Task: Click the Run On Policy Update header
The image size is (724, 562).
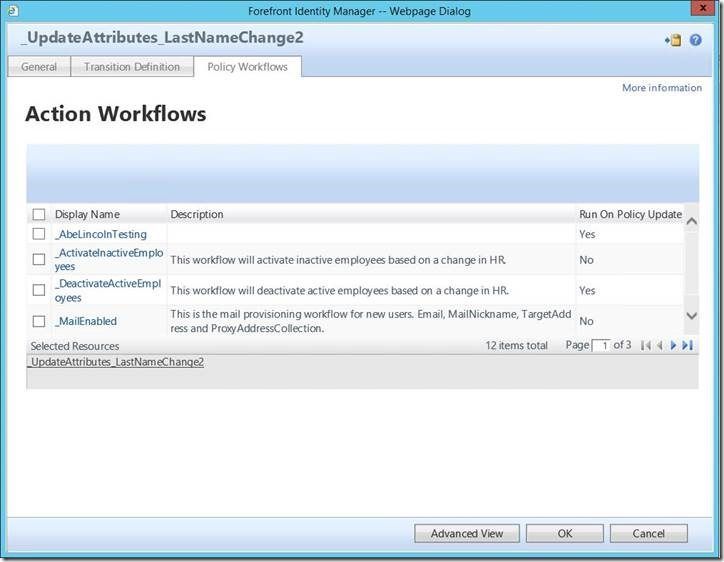Action: coord(630,214)
